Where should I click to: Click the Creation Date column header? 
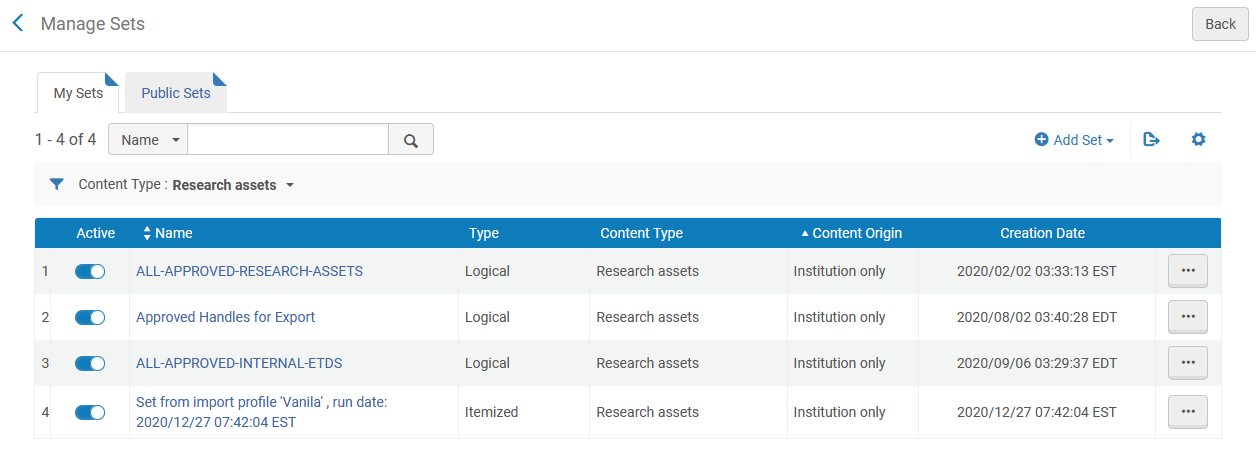point(1042,233)
